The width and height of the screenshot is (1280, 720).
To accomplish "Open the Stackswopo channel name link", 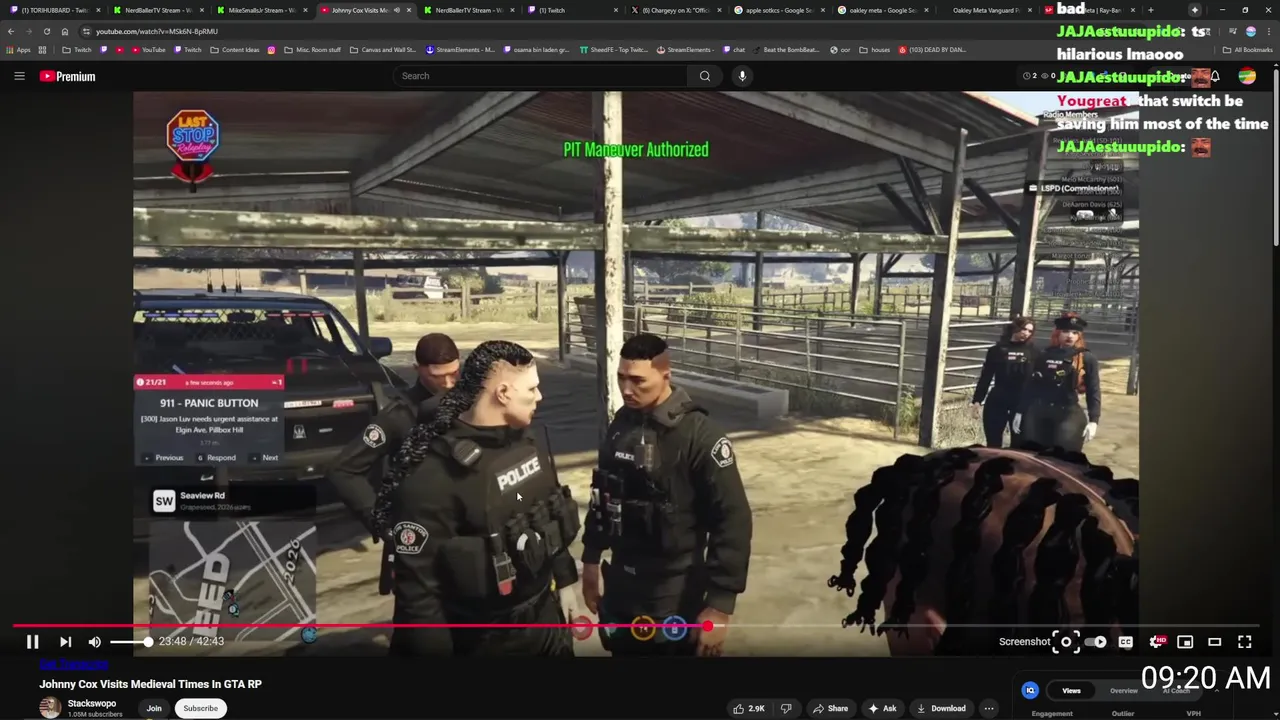I will (x=92, y=703).
